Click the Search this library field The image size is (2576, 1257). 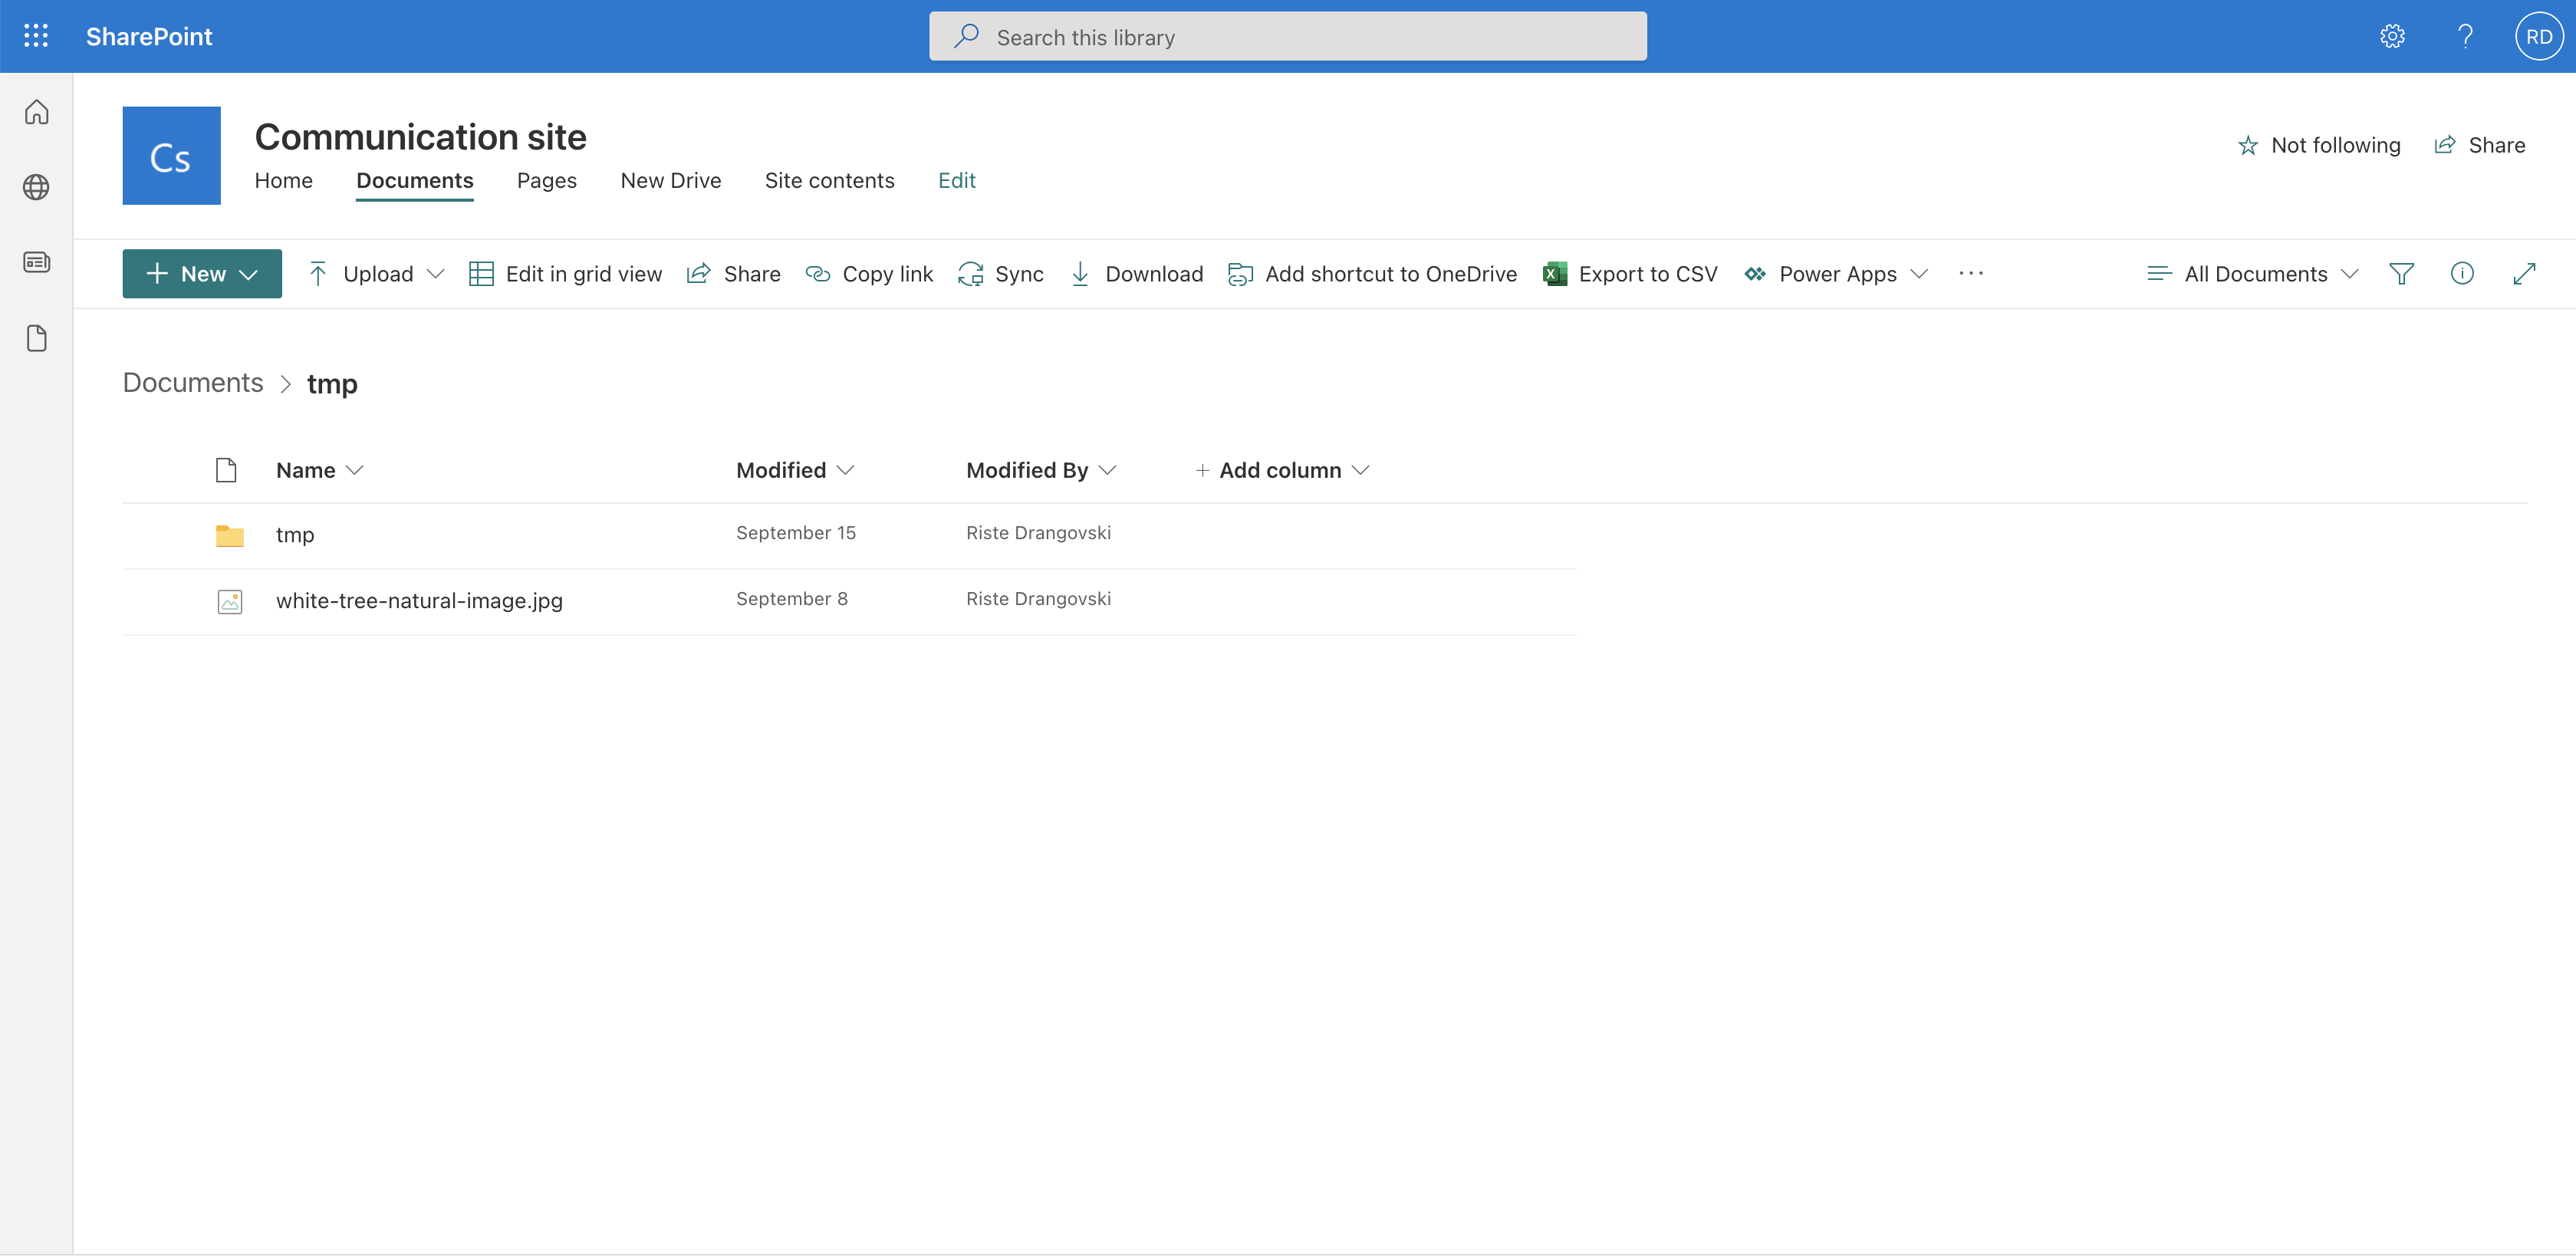tap(1287, 36)
